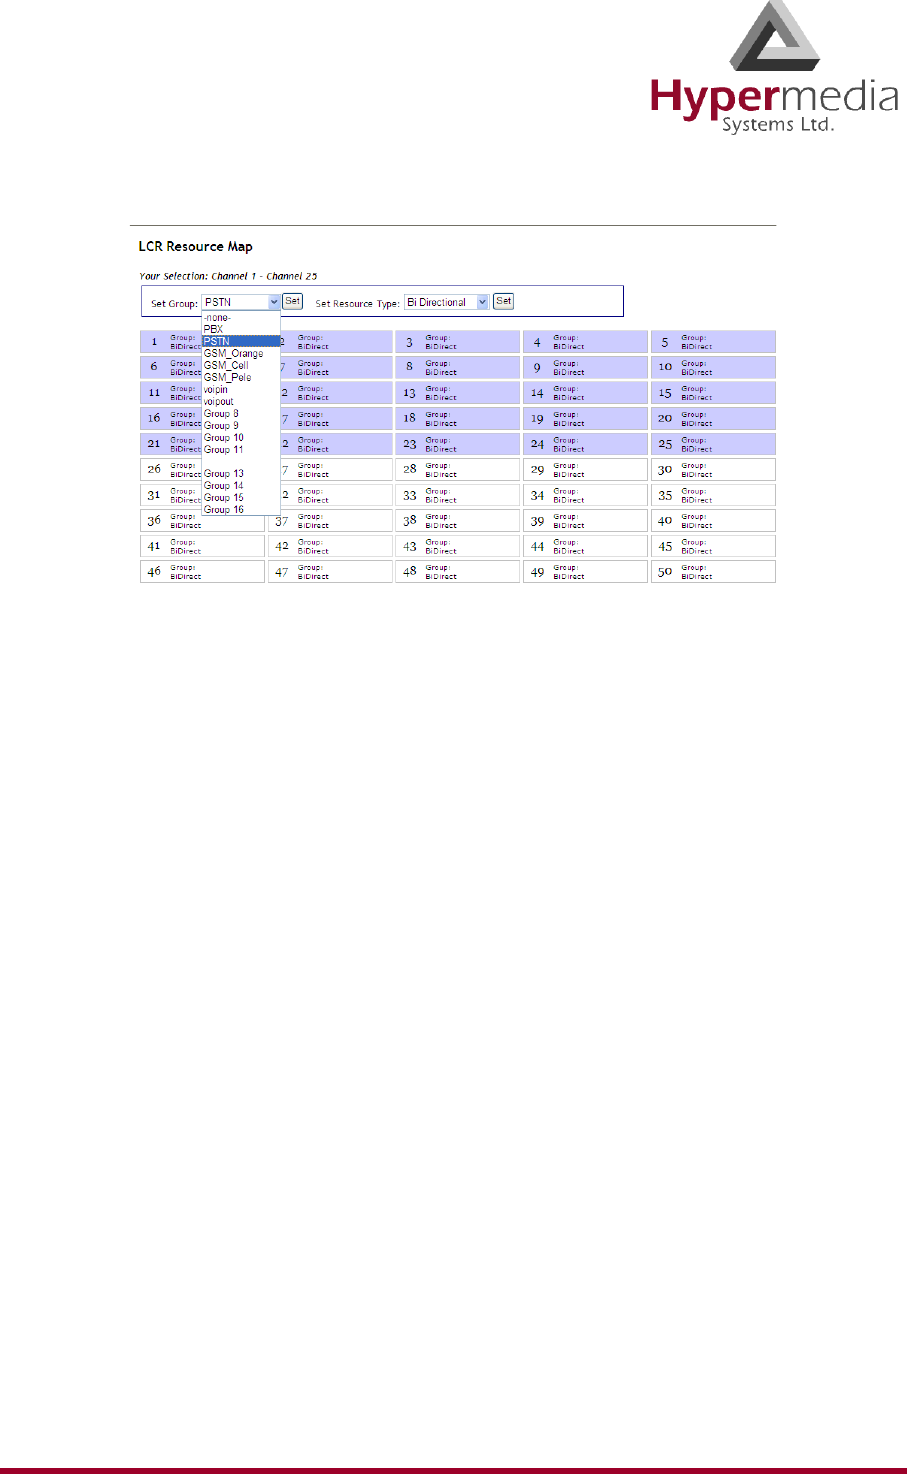Select channel 10 cell
This screenshot has width=907, height=1474.
pyautogui.click(x=713, y=367)
